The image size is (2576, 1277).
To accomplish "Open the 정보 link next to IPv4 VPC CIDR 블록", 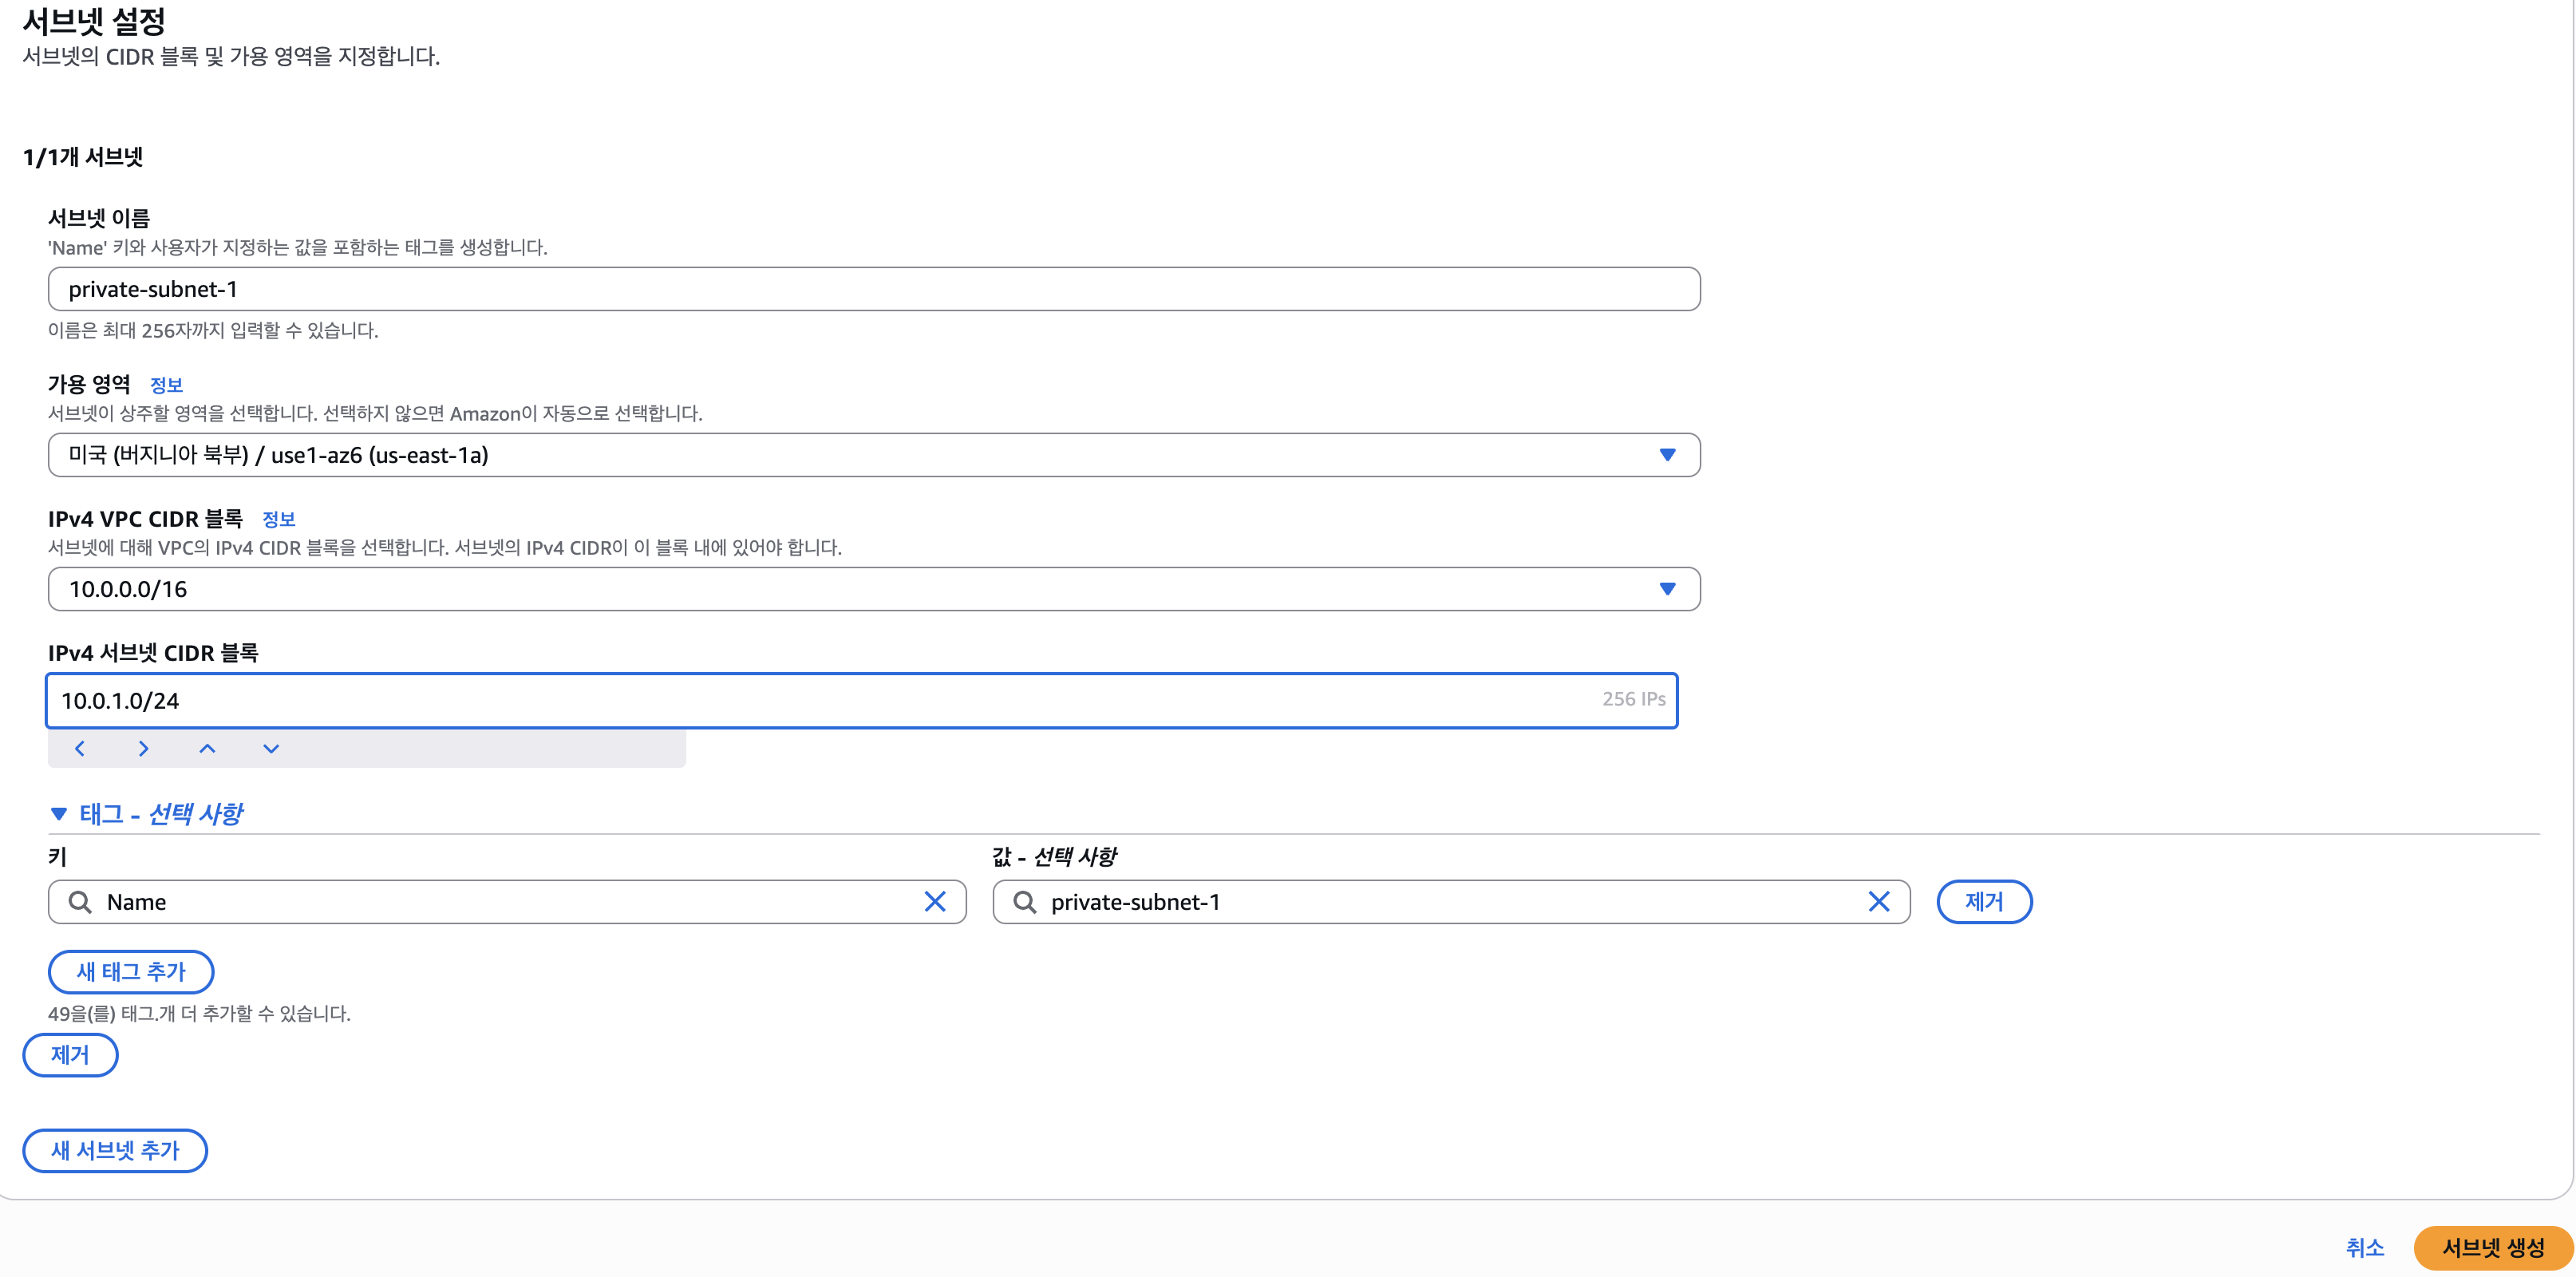I will pos(279,519).
